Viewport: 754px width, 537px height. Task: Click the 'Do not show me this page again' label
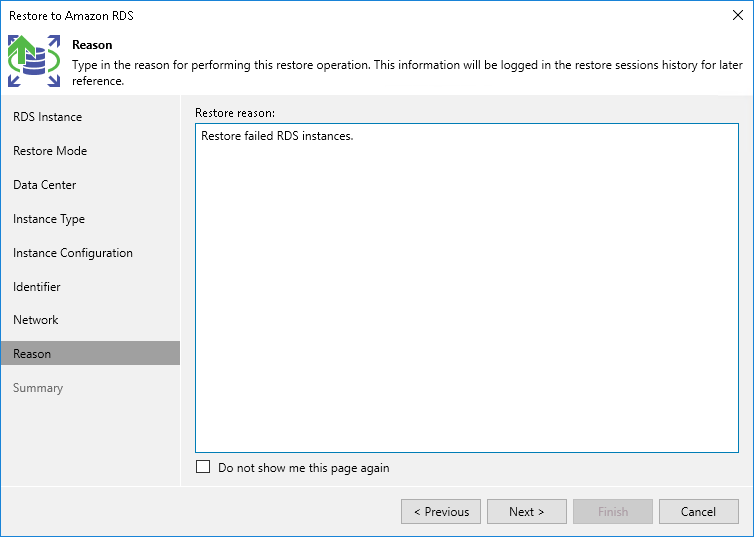pos(304,468)
